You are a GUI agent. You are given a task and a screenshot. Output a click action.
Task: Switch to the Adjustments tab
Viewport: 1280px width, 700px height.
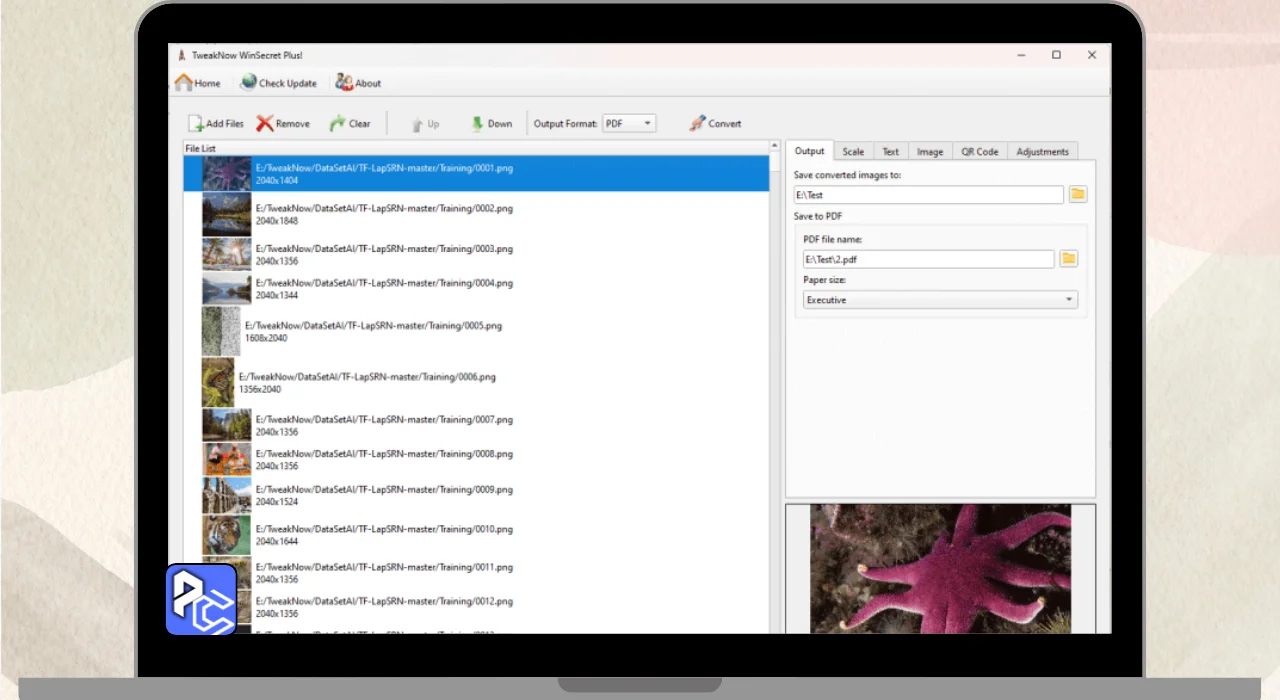pyautogui.click(x=1042, y=152)
